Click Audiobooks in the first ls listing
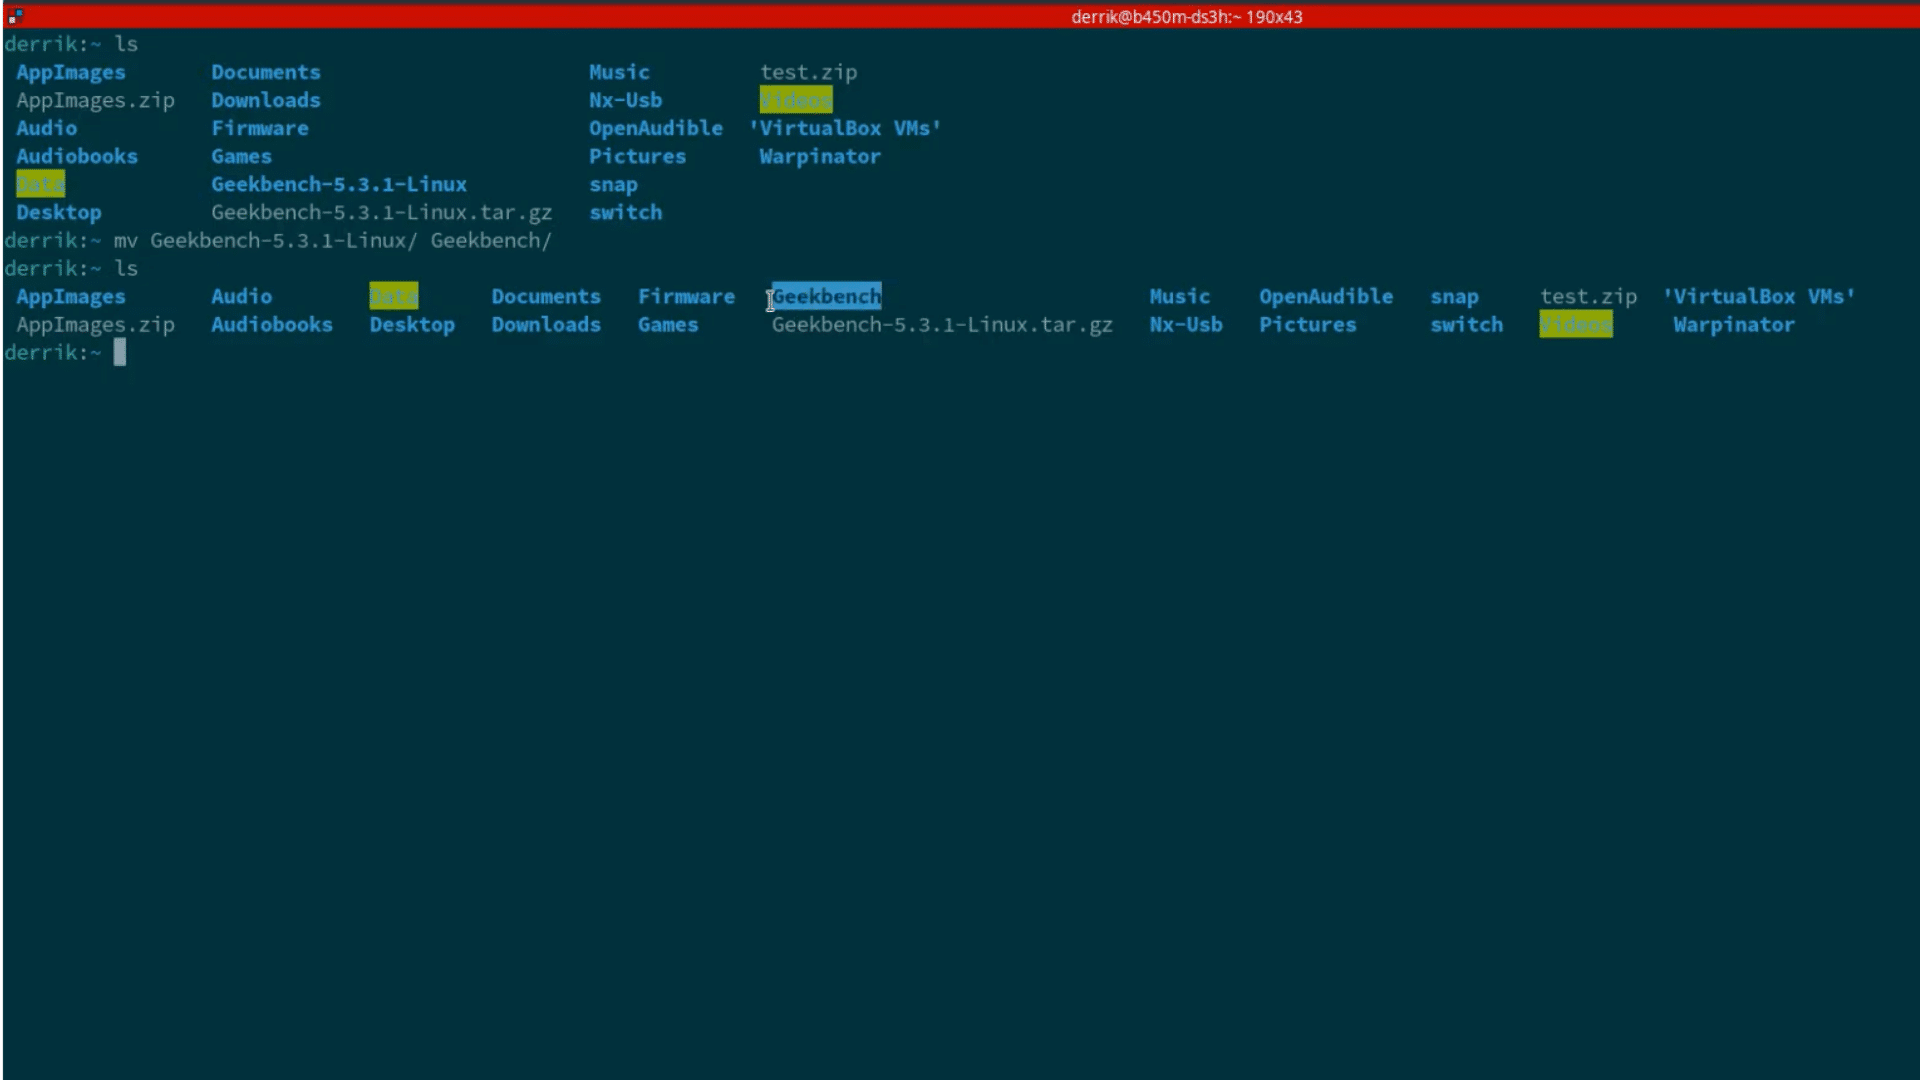1920x1080 pixels. coord(77,156)
